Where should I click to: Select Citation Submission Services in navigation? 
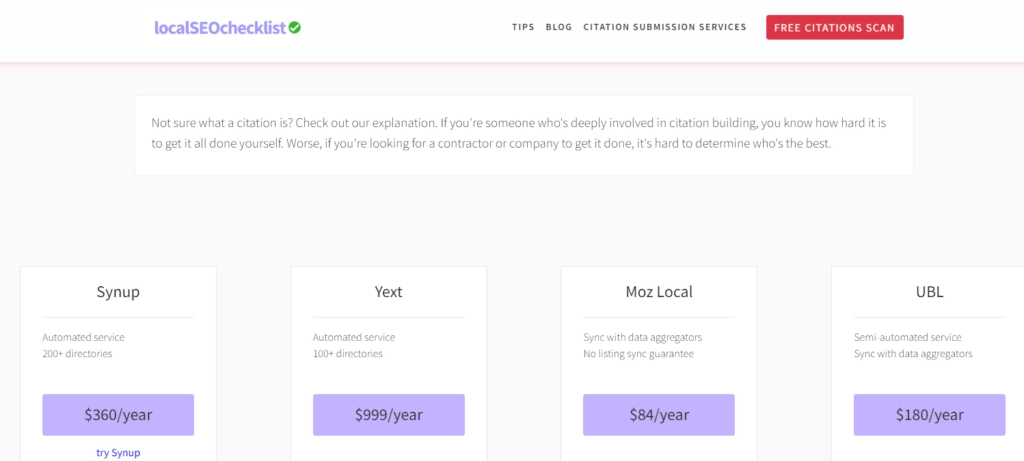(x=665, y=27)
